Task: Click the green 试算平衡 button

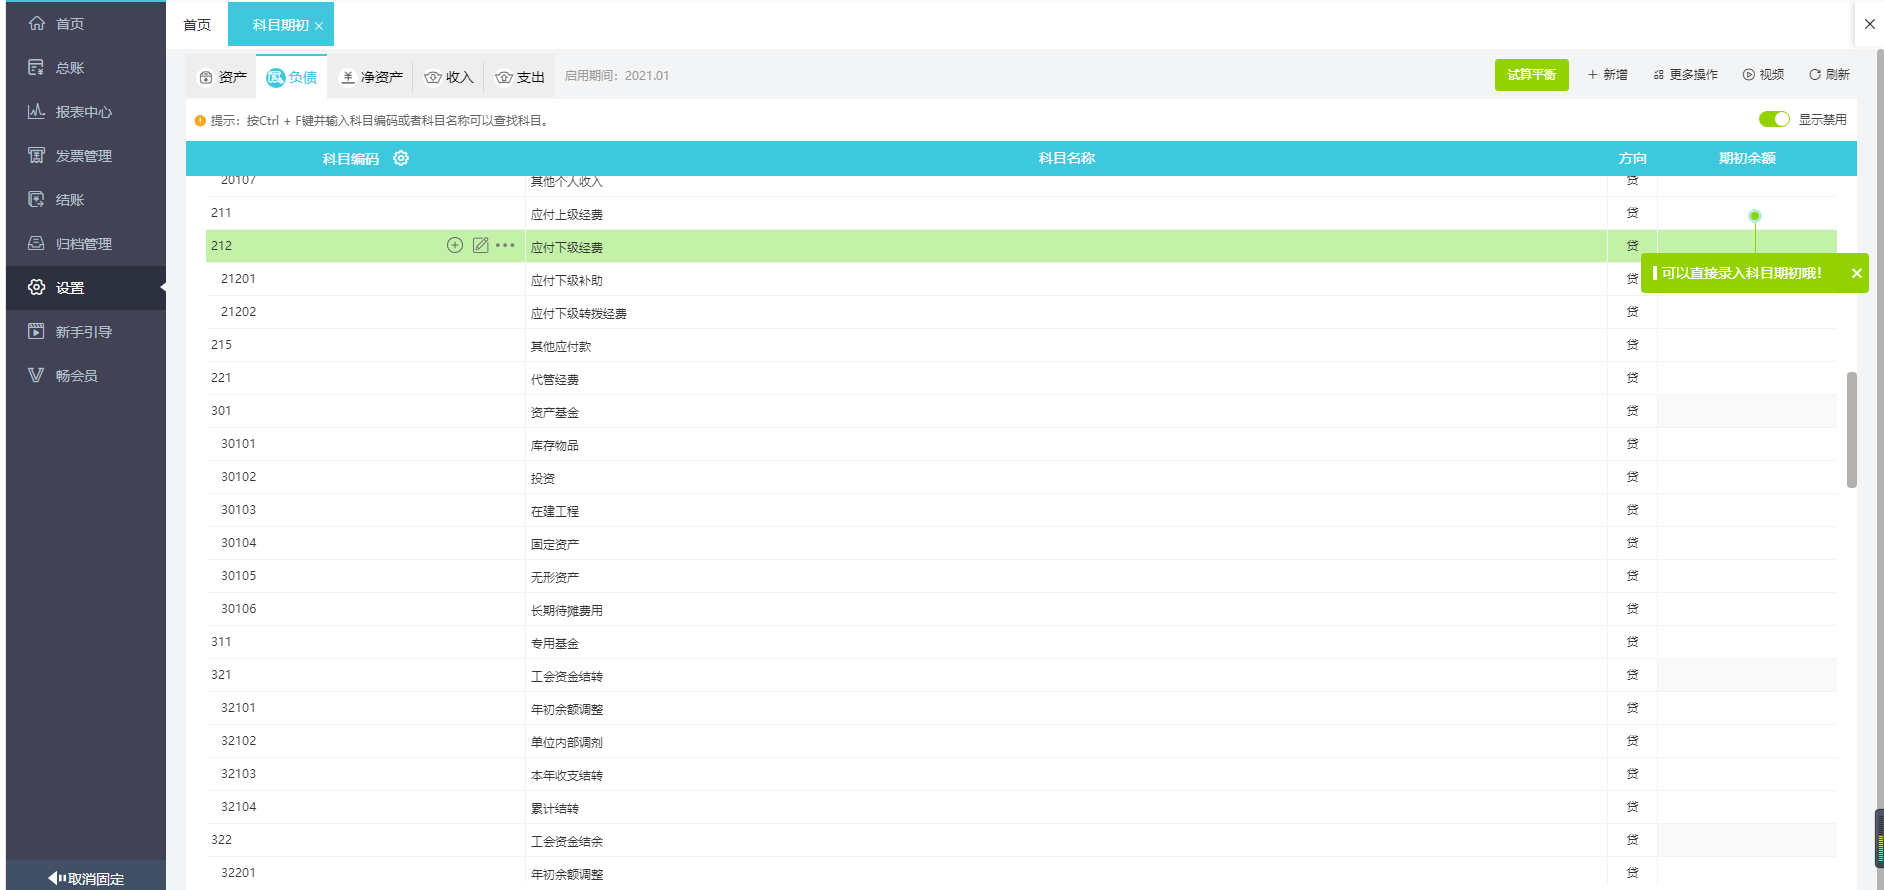Action: point(1531,75)
